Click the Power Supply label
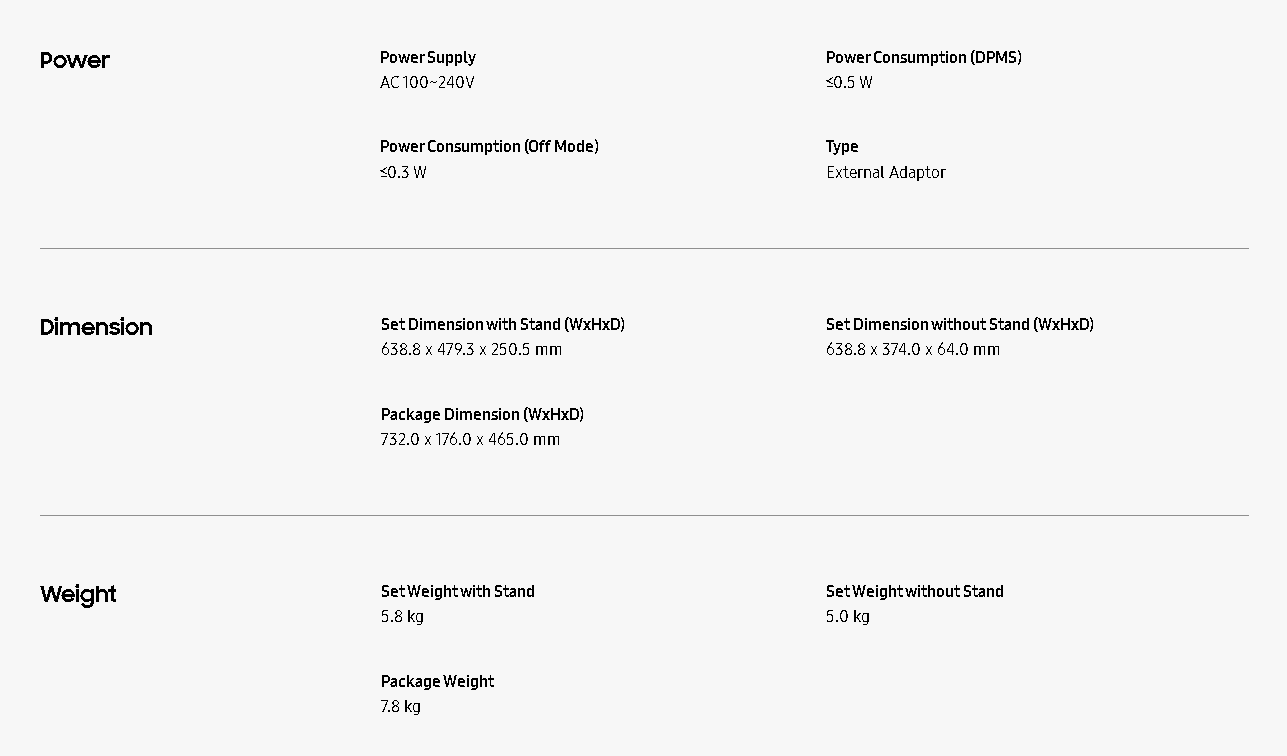This screenshot has width=1287, height=756. (x=428, y=57)
